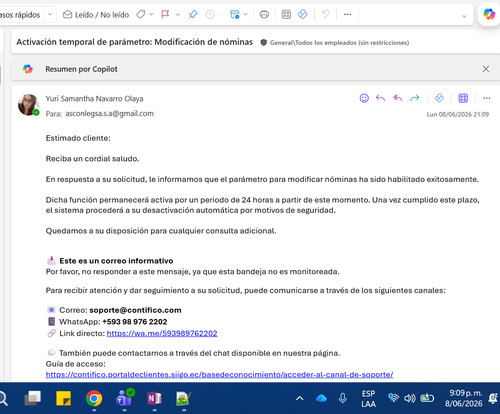Click the blue diamond icon in top toolbar

pyautogui.click(x=302, y=14)
